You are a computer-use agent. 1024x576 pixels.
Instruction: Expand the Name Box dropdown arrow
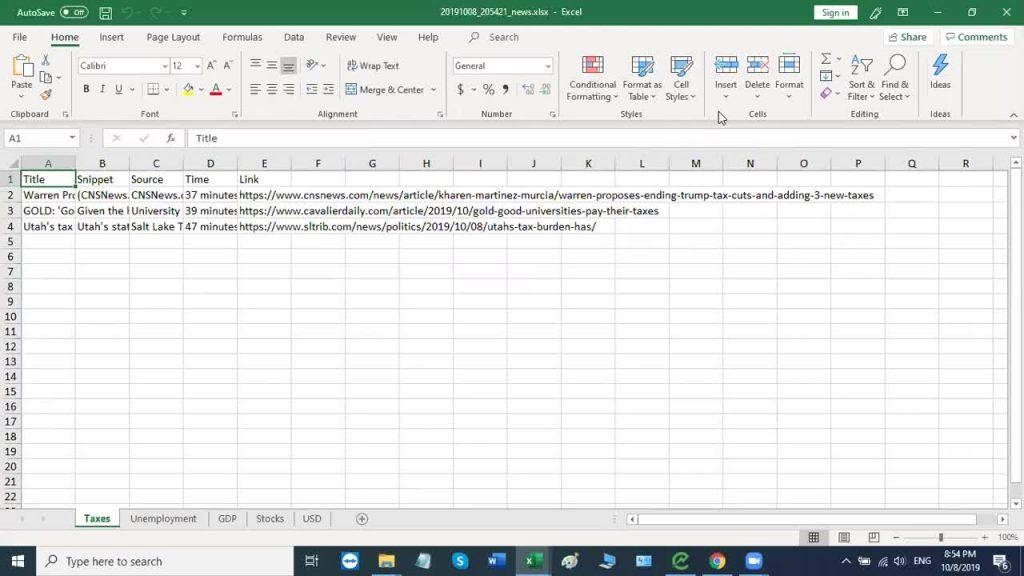pos(72,138)
